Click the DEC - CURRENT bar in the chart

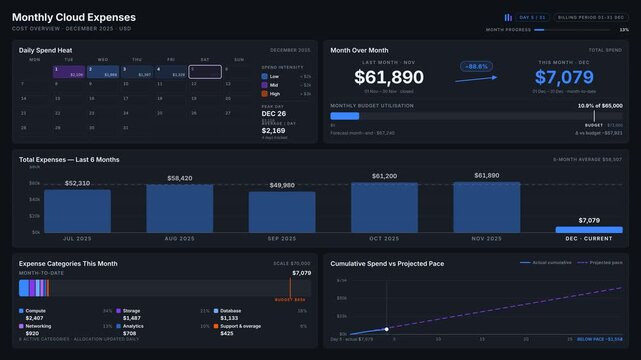pyautogui.click(x=589, y=230)
